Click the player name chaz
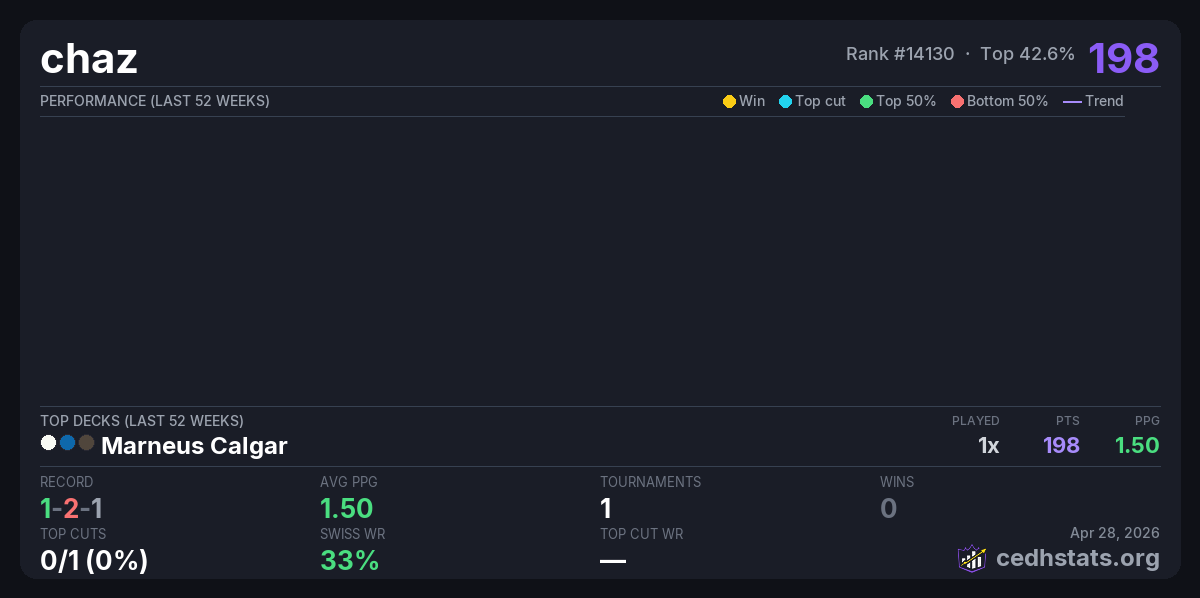 pos(89,59)
